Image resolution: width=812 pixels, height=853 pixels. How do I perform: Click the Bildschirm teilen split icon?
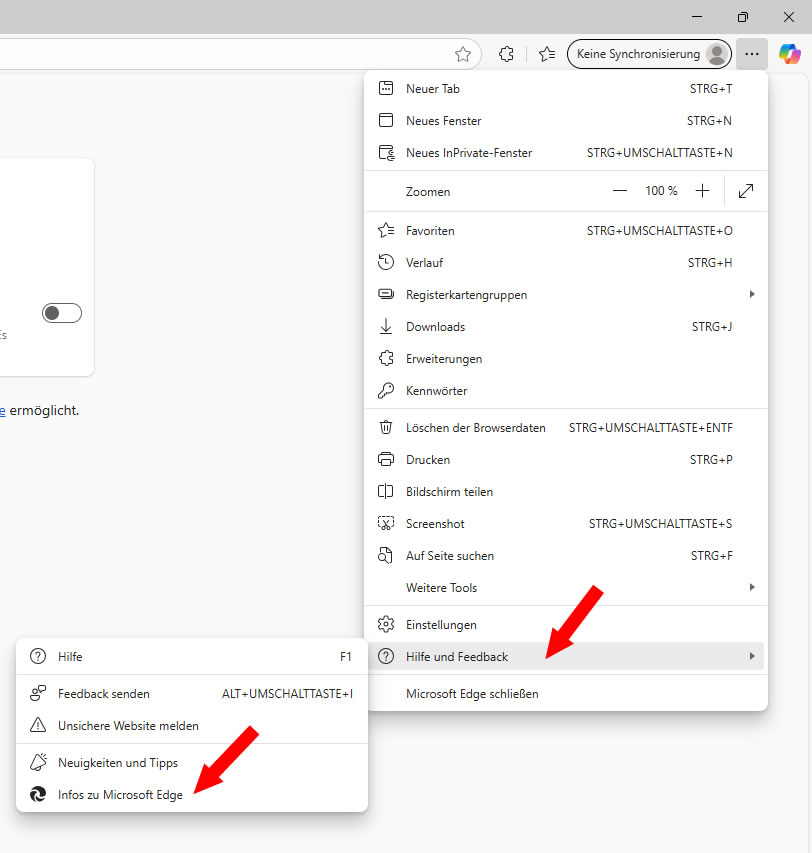pyautogui.click(x=386, y=492)
